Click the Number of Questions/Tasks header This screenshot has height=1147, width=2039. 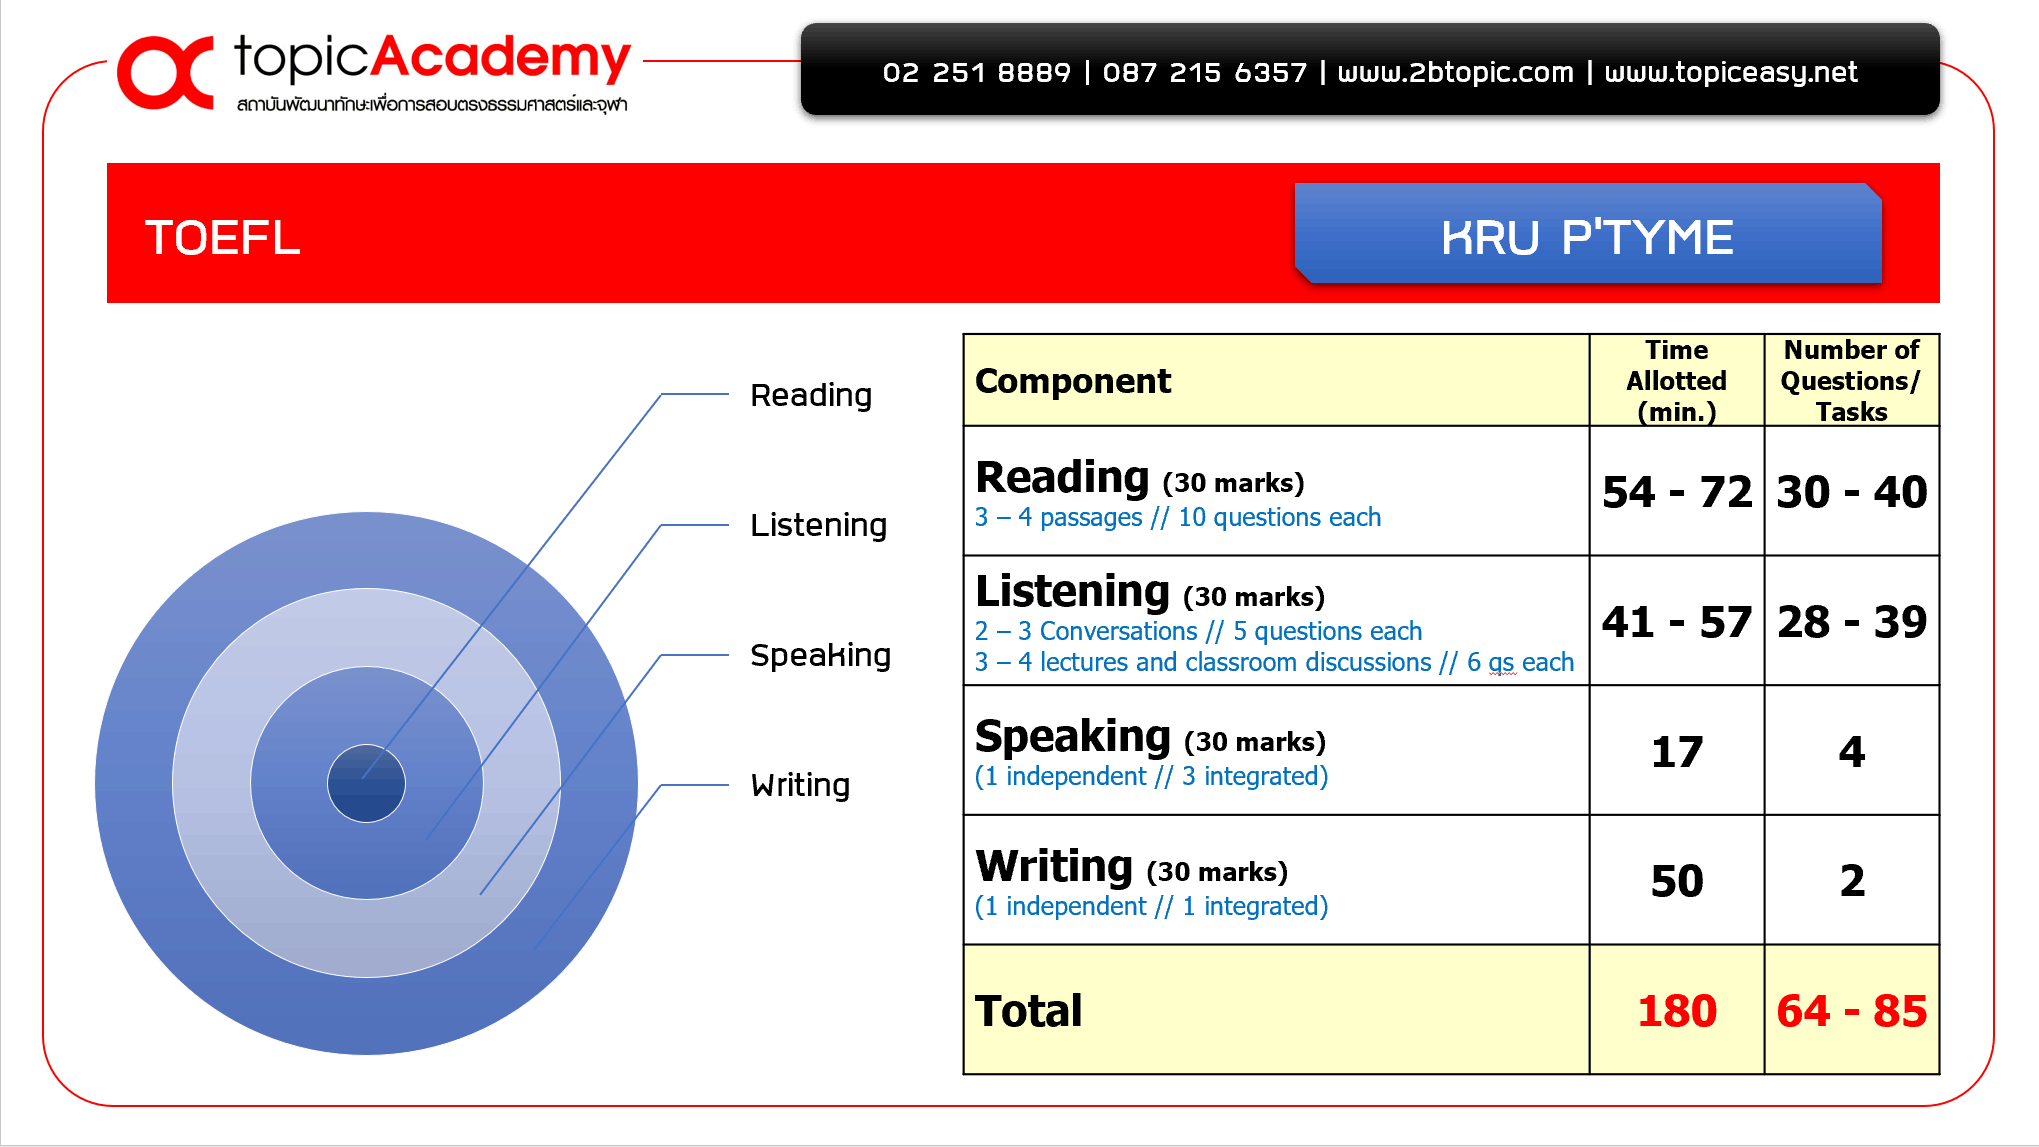(1851, 381)
